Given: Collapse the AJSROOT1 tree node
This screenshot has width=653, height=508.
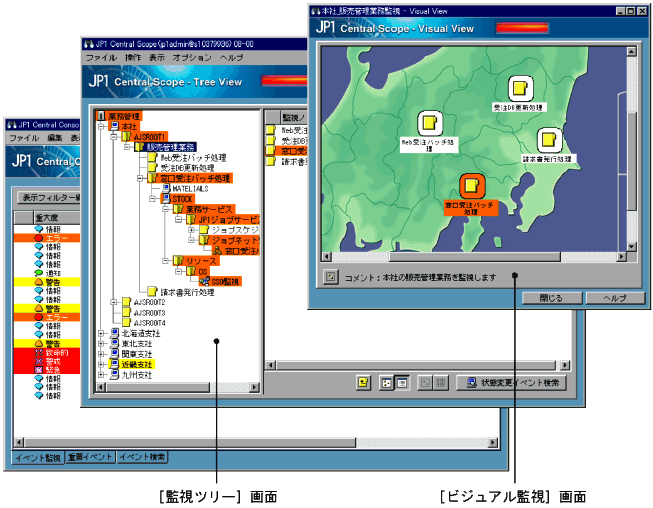Looking at the screenshot, I should coord(114,137).
